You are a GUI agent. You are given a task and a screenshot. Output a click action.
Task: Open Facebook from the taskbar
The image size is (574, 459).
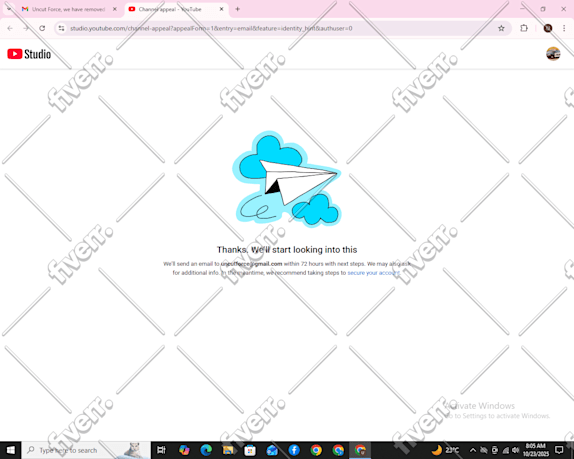[x=294, y=450]
